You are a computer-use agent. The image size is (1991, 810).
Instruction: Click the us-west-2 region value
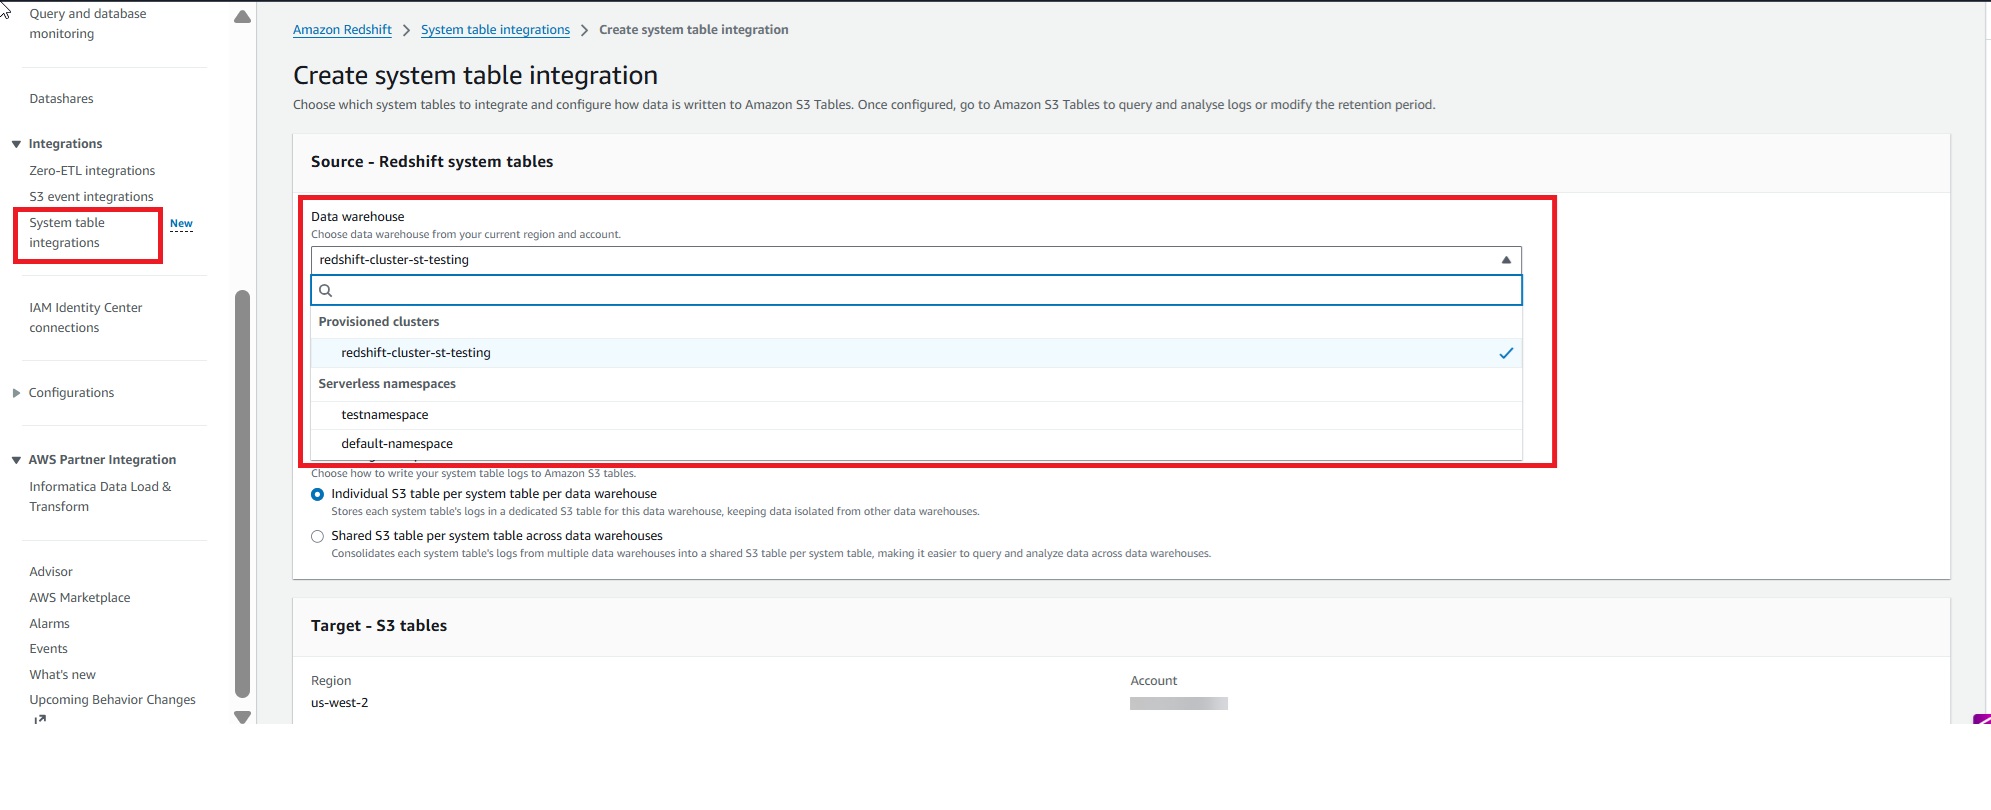(x=339, y=703)
